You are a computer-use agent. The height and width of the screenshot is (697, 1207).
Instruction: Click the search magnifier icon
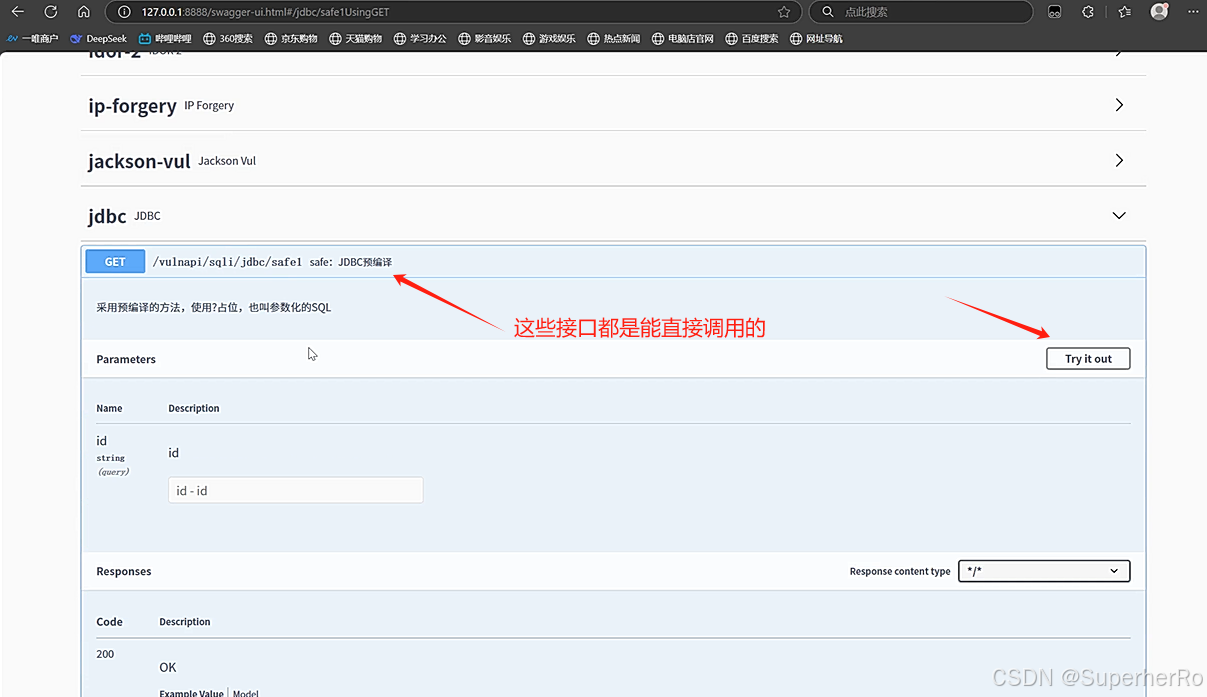coord(828,12)
